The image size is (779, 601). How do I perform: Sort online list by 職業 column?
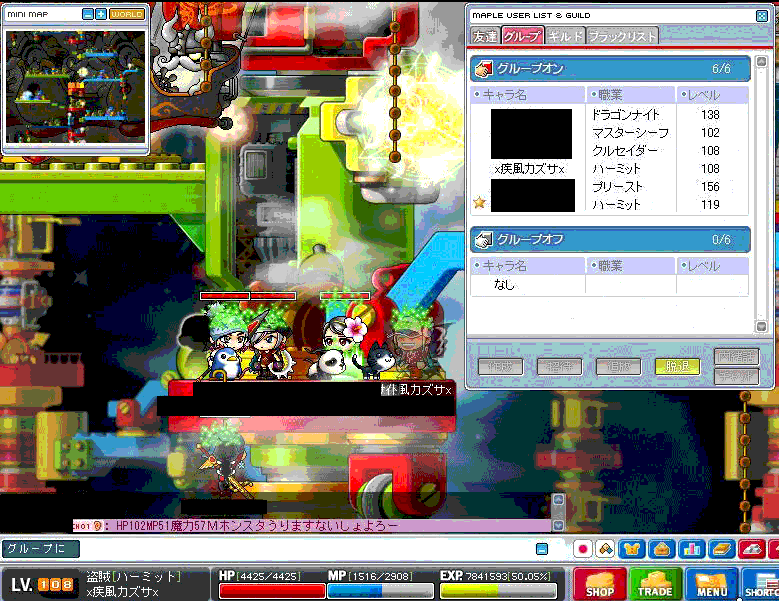tap(630, 94)
